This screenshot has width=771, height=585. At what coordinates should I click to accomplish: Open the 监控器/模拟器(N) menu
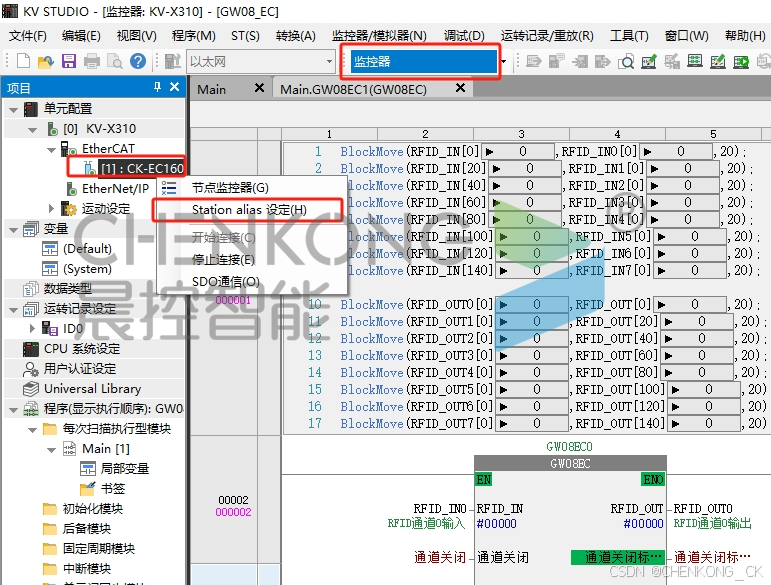[x=379, y=36]
